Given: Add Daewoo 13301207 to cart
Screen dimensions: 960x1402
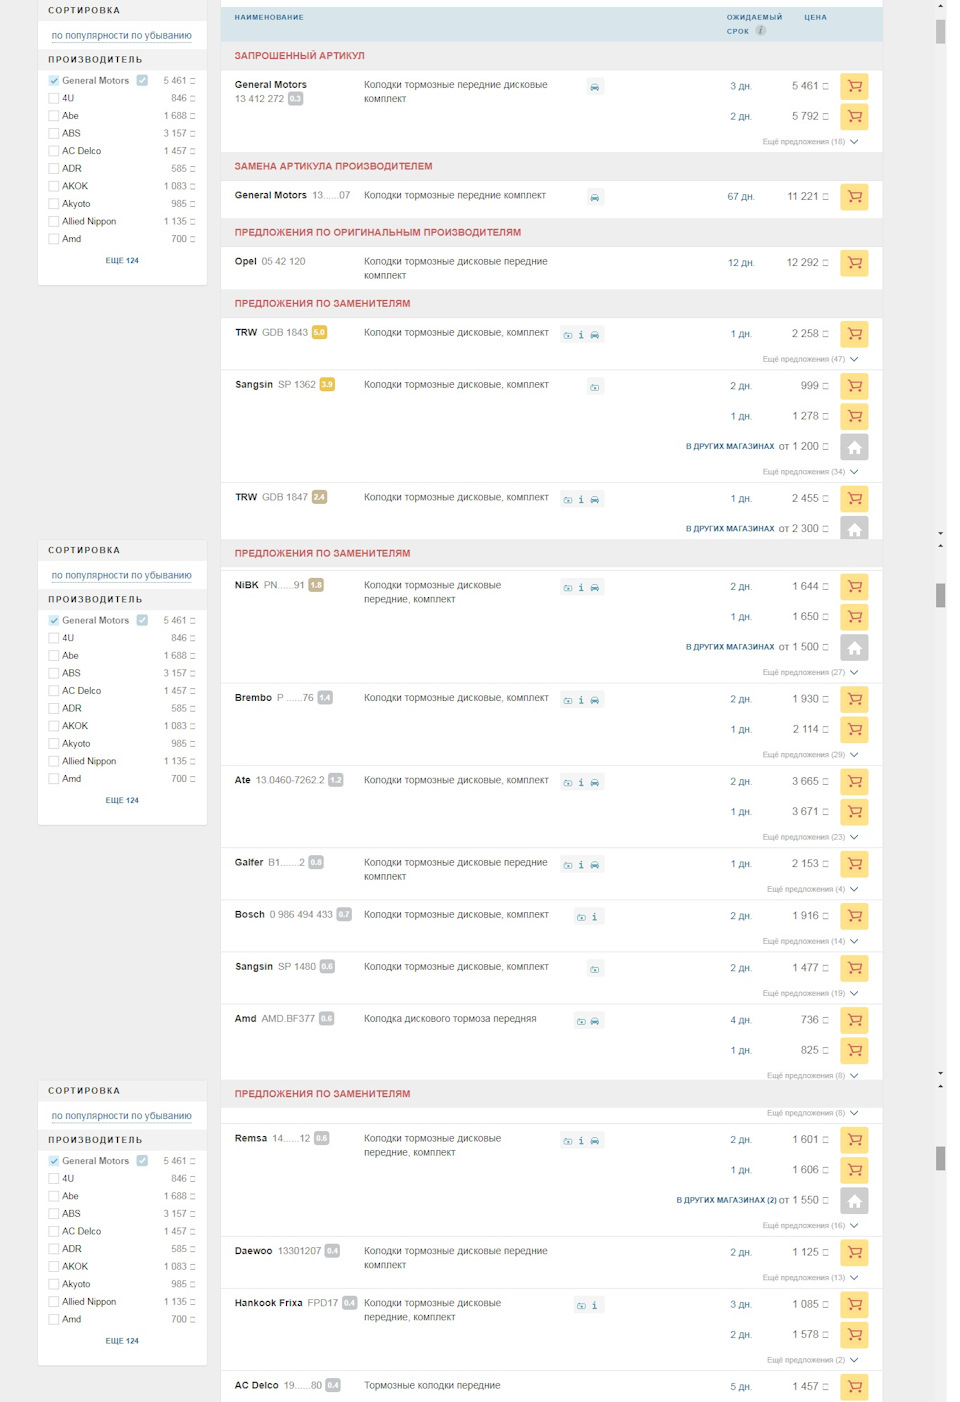Looking at the screenshot, I should tap(854, 1252).
